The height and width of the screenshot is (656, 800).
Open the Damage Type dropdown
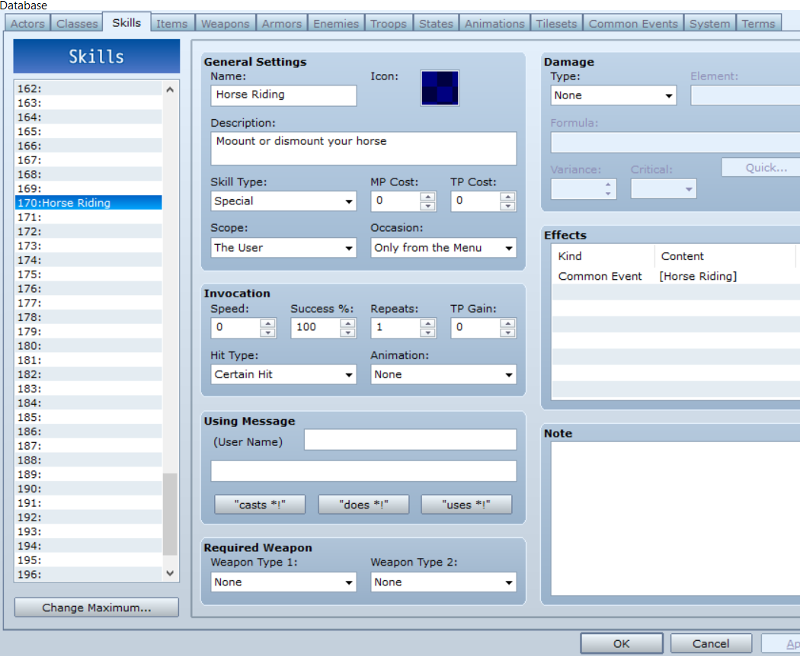click(x=613, y=95)
